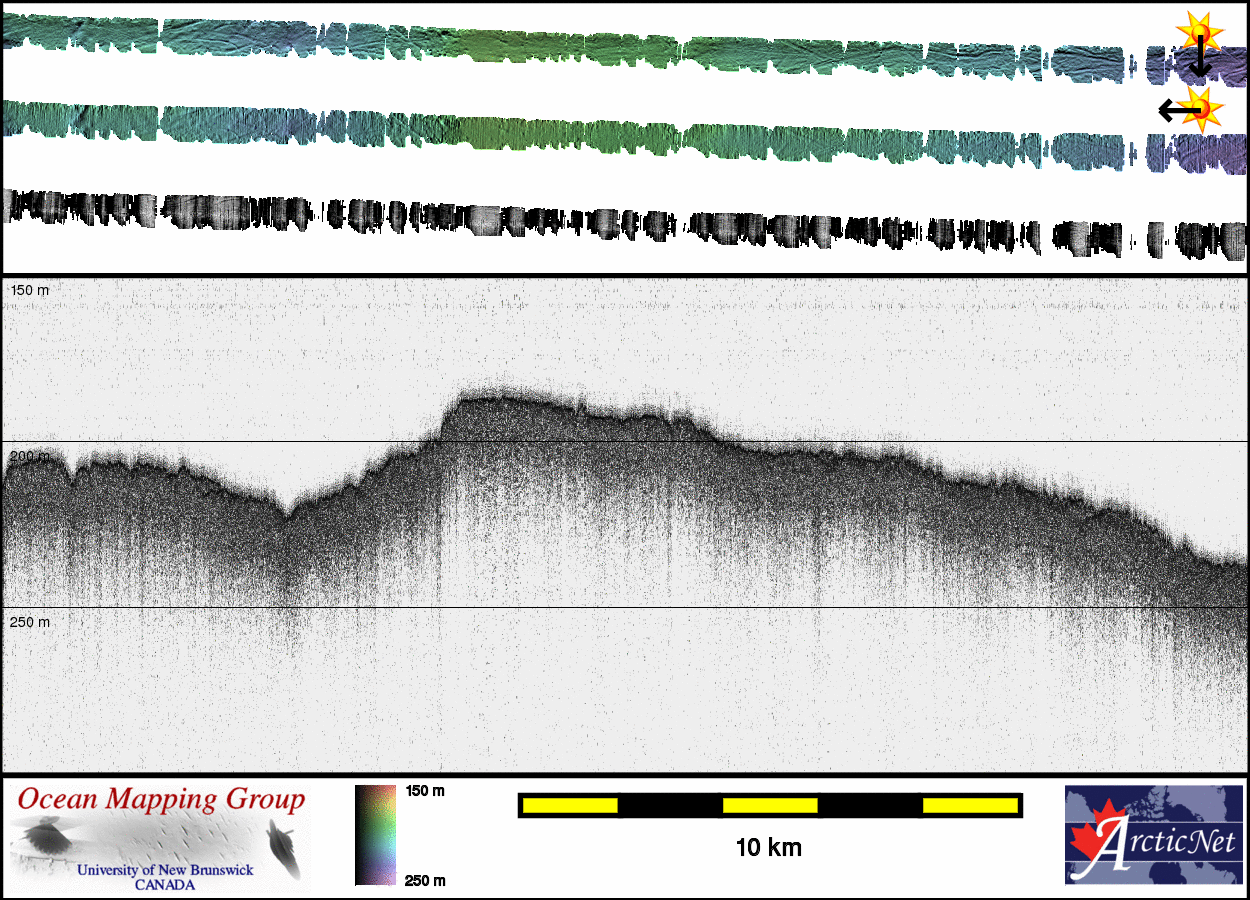This screenshot has width=1250, height=900.
Task: Click the black downward-pointing illumination arrowhead
Action: (x=1199, y=70)
